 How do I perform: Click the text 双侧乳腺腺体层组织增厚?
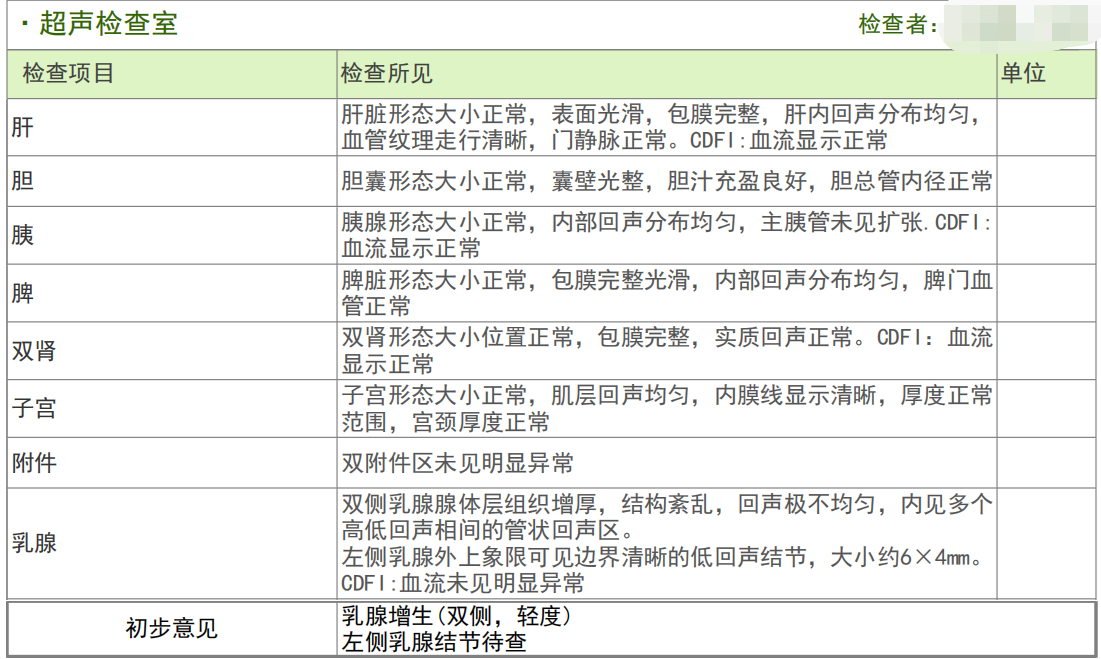tap(469, 504)
